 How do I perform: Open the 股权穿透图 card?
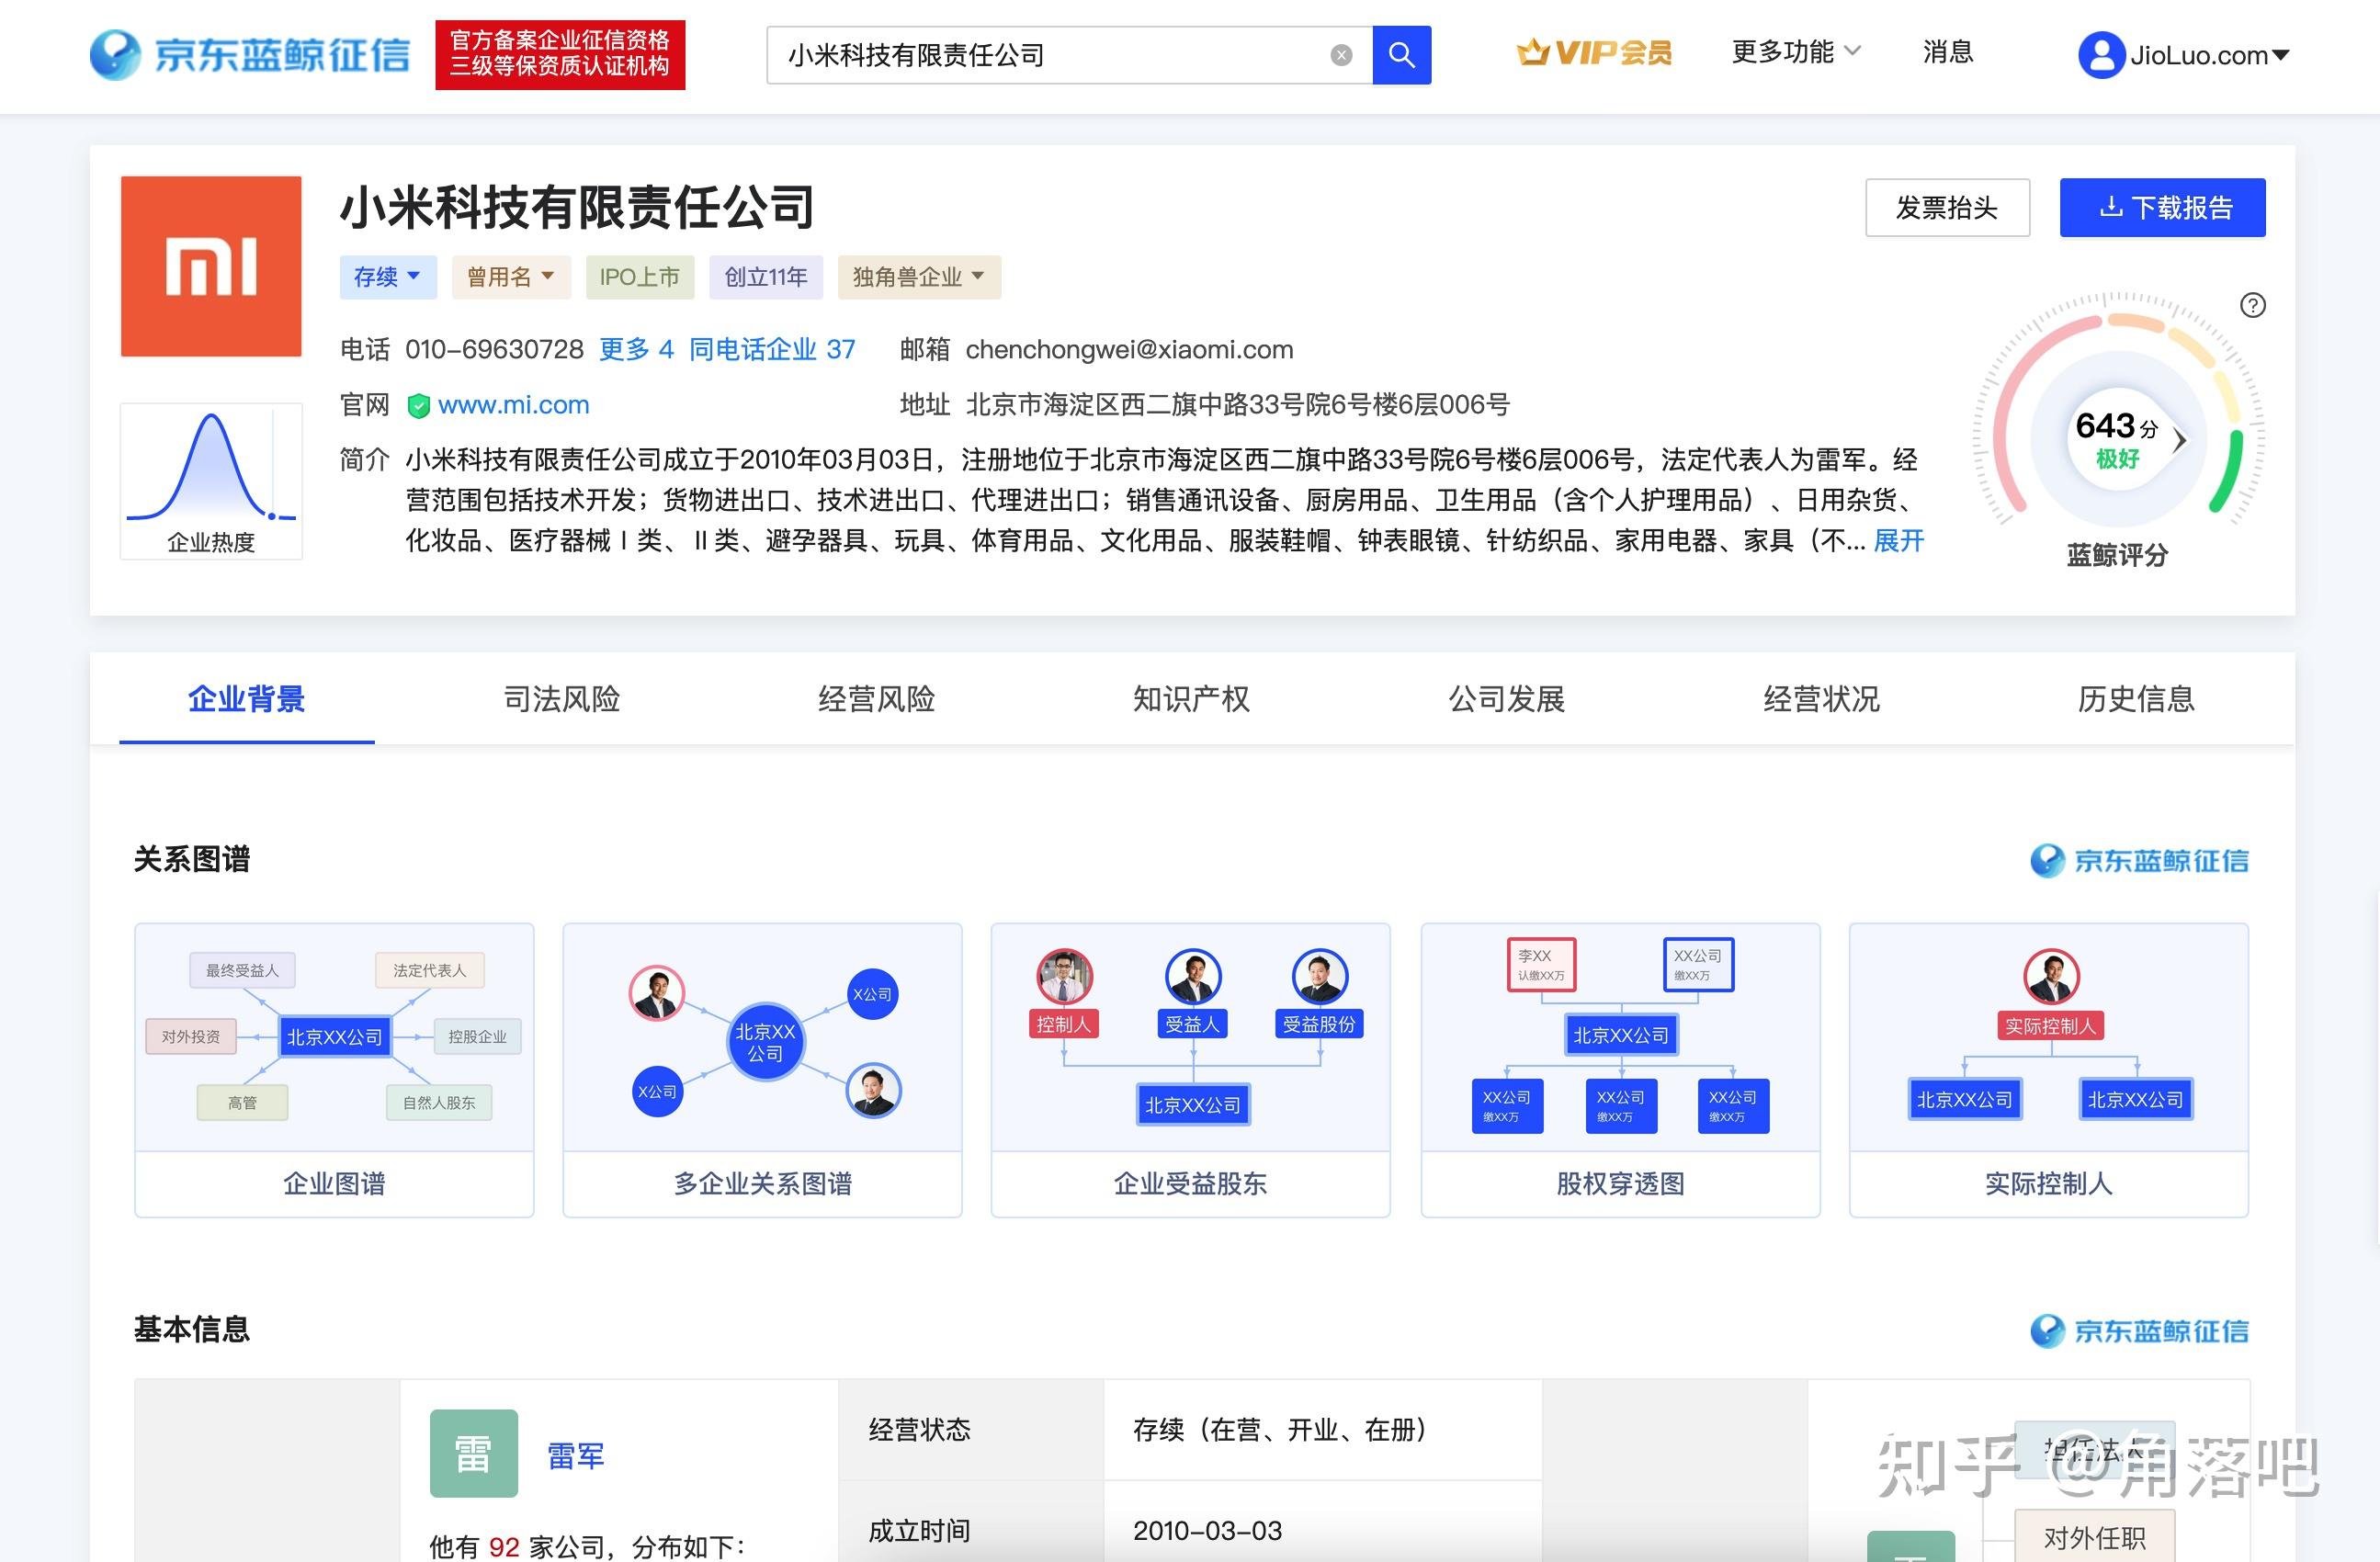click(x=1621, y=1070)
